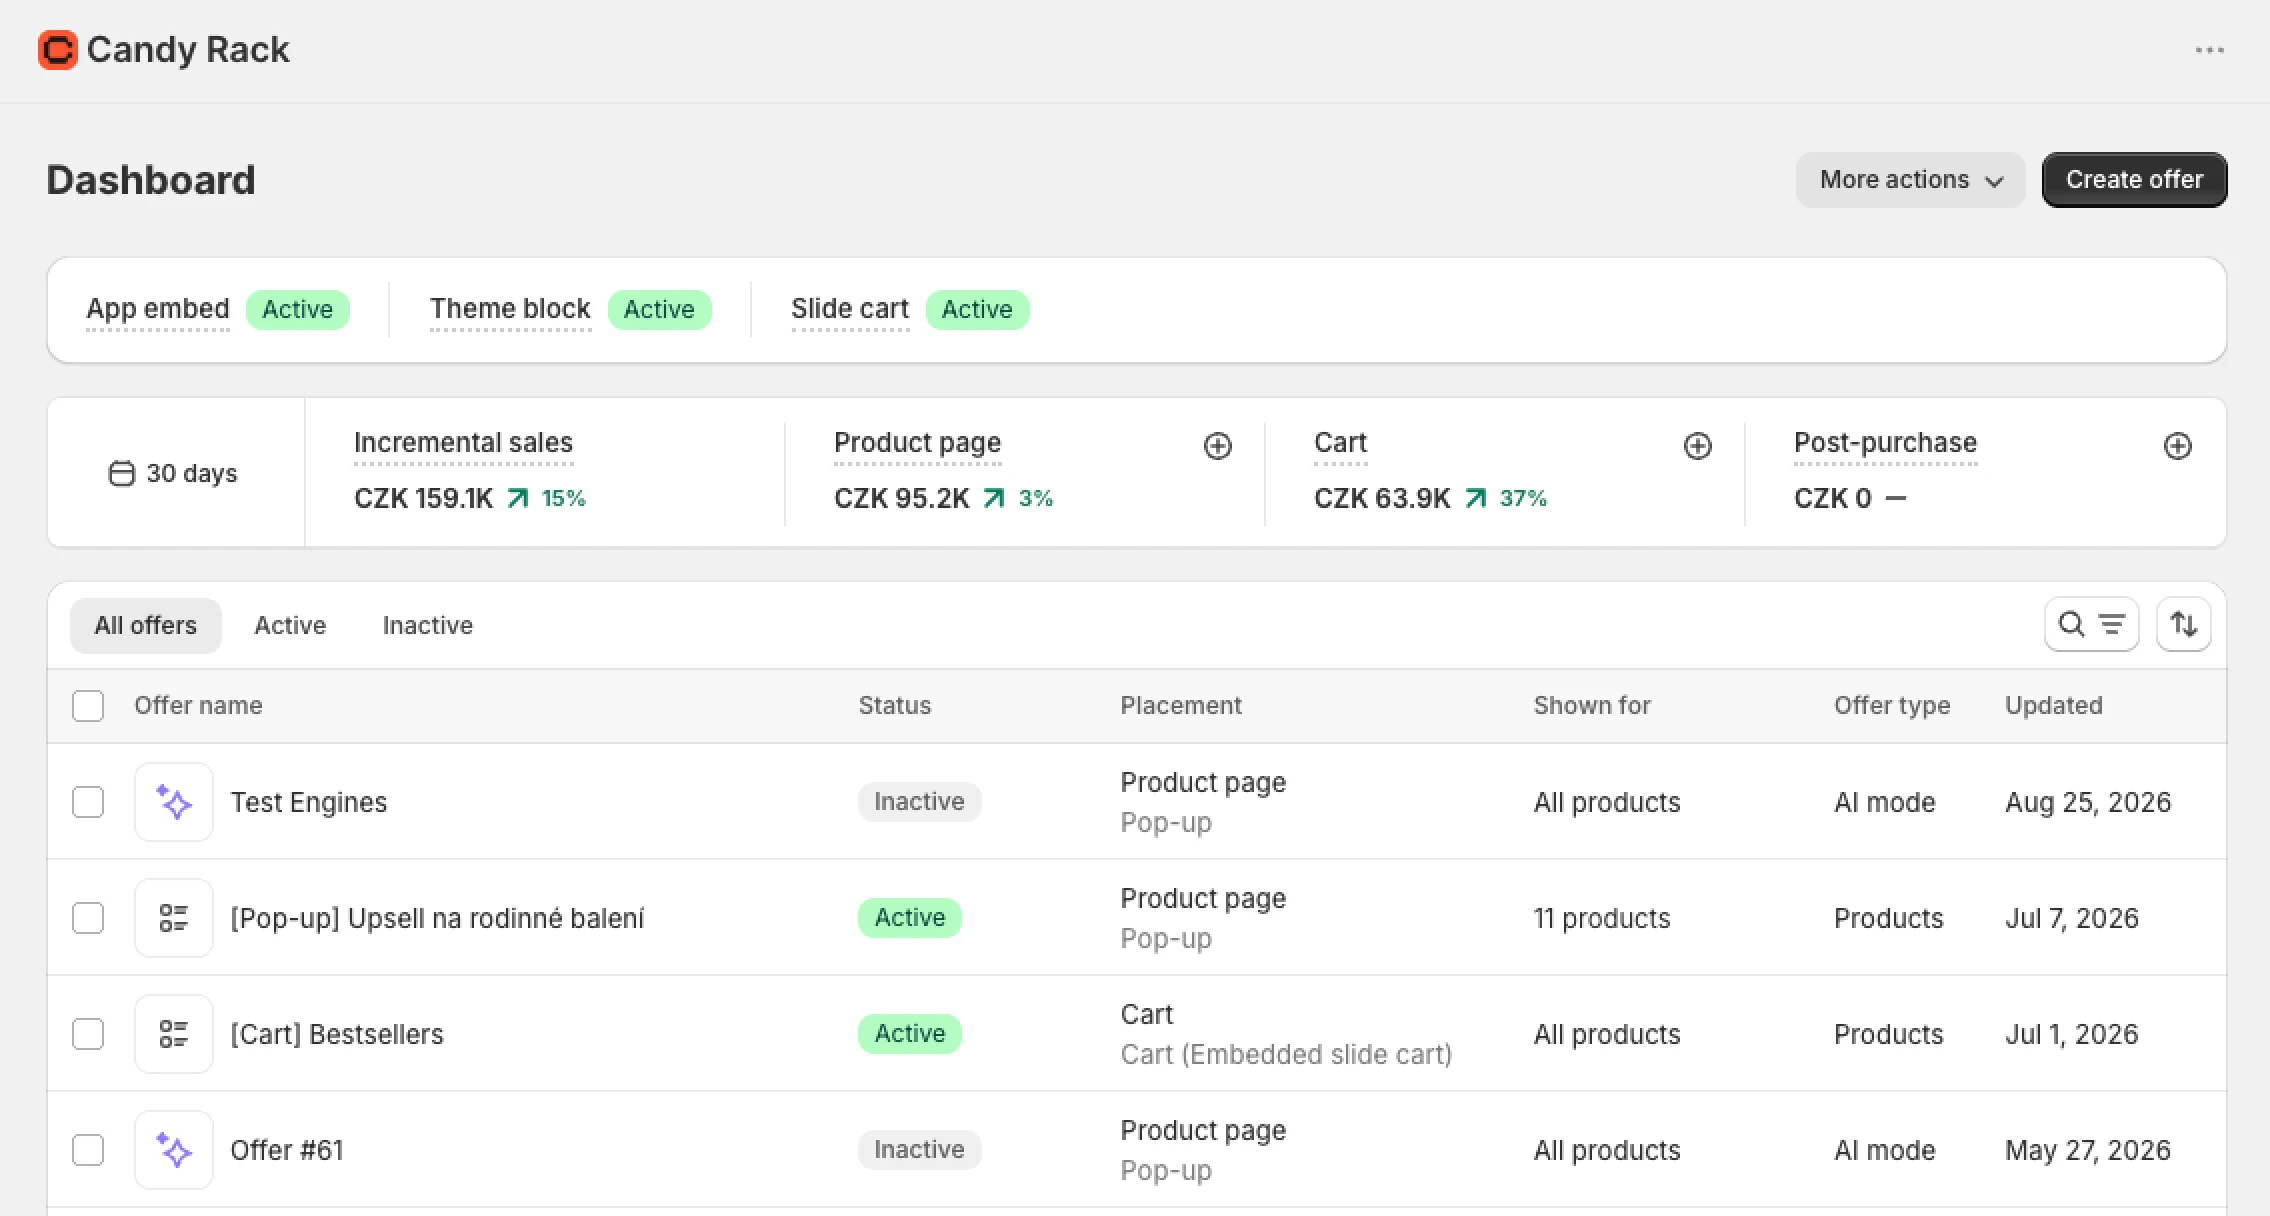Click the Placement column header

[1180, 706]
